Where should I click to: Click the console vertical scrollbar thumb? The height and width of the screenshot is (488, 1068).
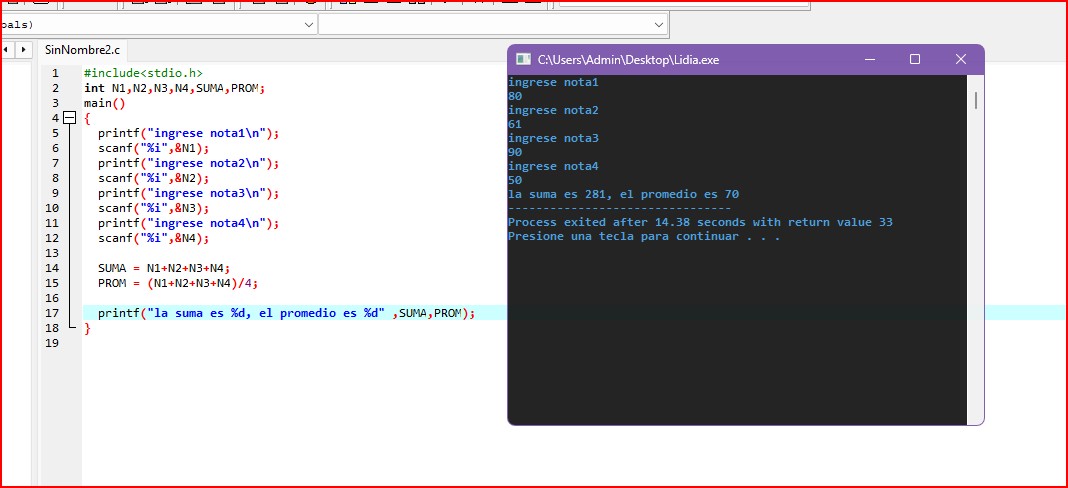point(975,100)
